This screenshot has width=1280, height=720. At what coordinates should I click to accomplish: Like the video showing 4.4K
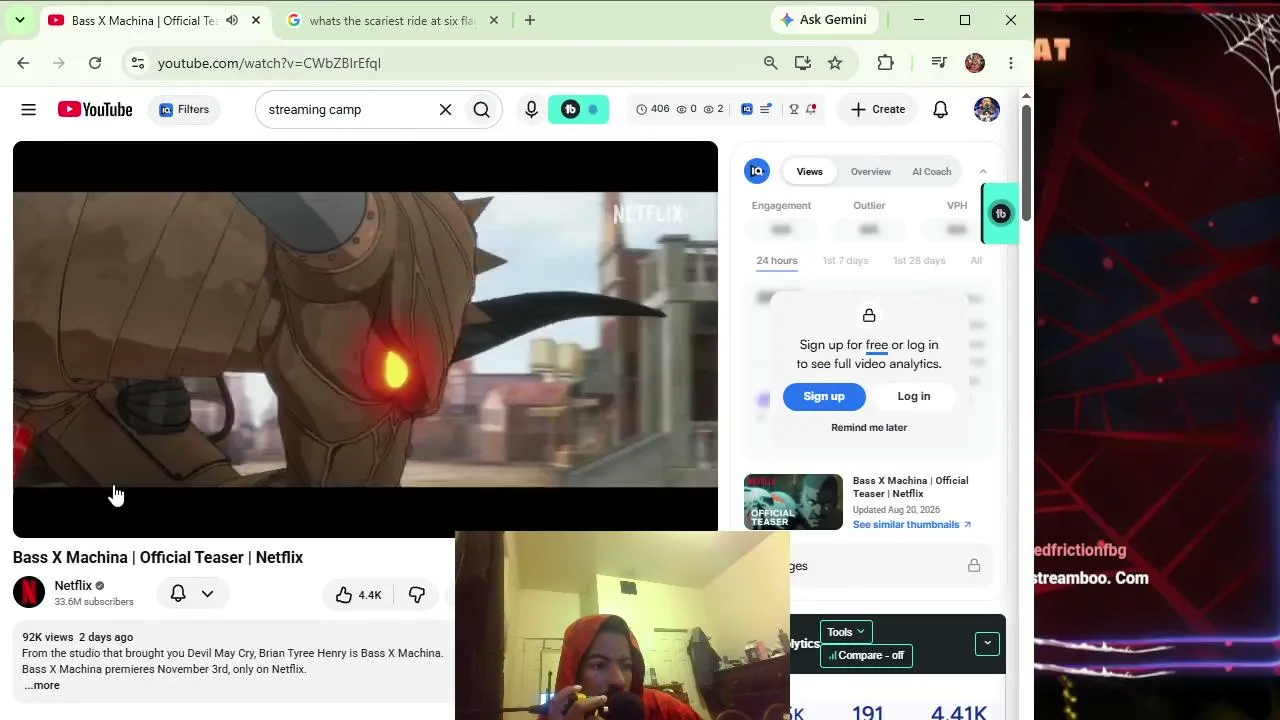[x=359, y=595]
